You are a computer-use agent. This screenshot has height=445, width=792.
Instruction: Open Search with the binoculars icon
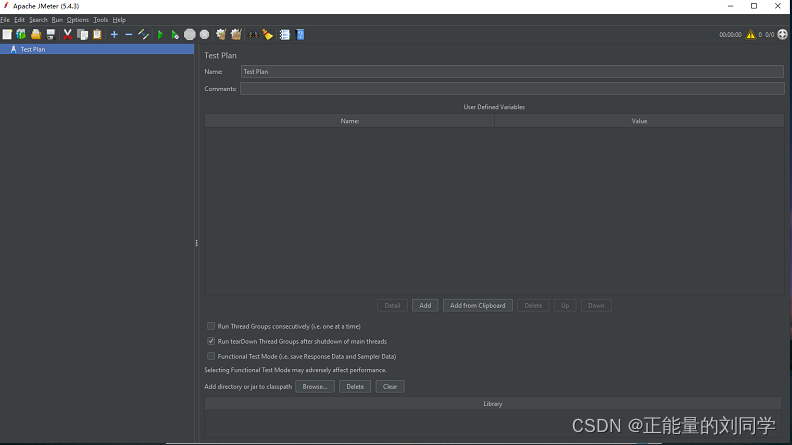[x=253, y=34]
